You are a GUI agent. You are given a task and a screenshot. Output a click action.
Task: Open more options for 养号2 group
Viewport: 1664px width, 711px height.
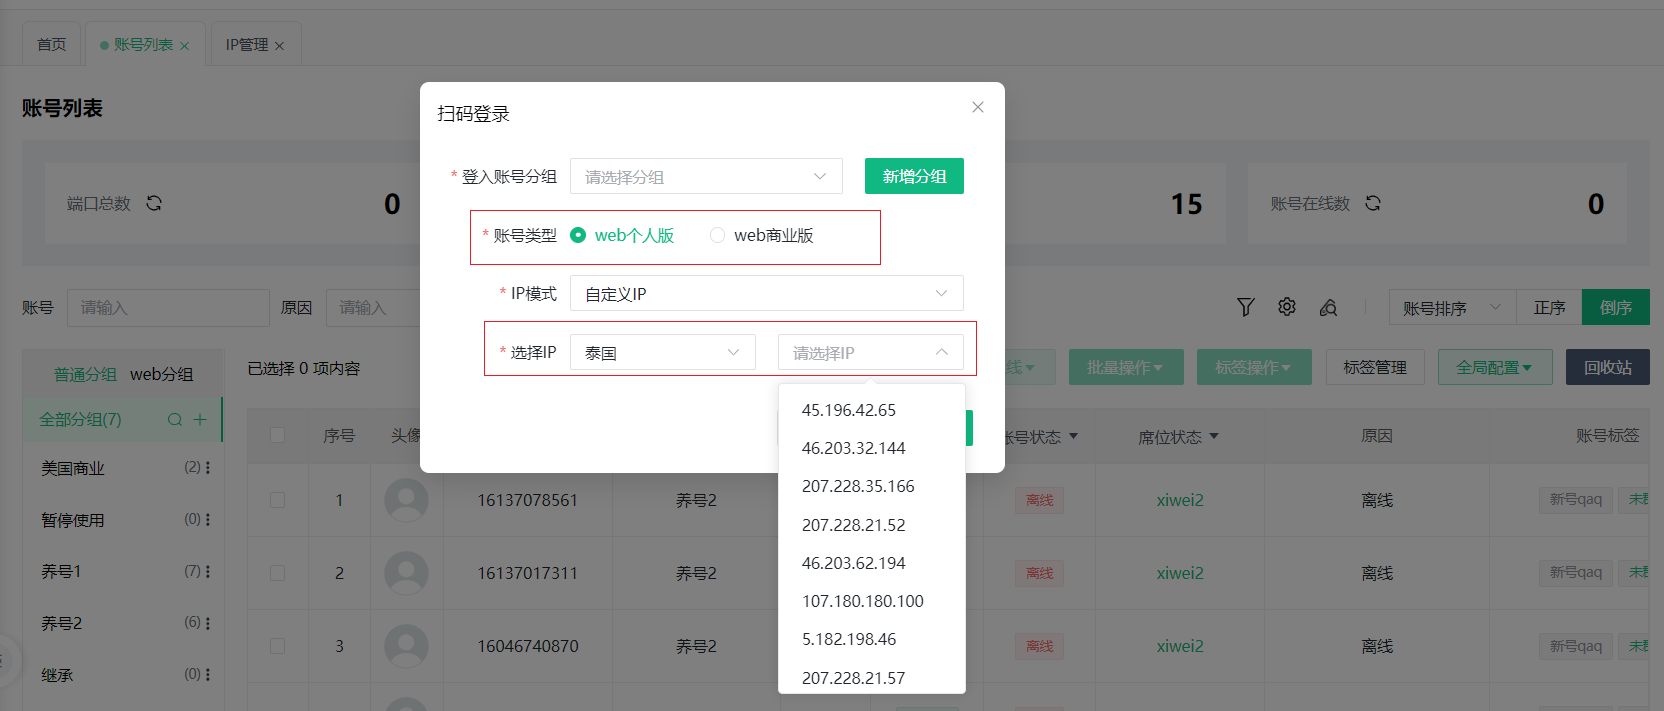point(208,623)
